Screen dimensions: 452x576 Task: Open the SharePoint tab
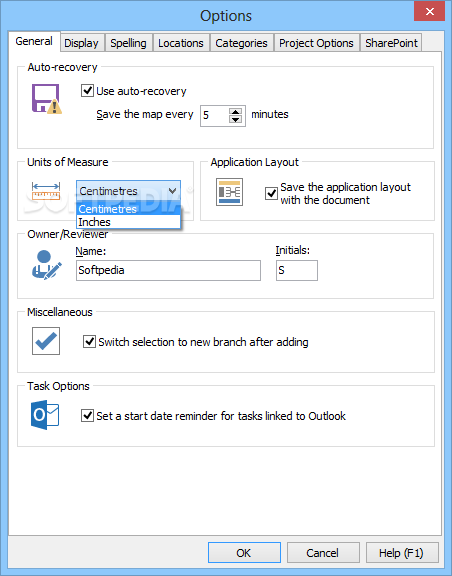pyautogui.click(x=391, y=43)
